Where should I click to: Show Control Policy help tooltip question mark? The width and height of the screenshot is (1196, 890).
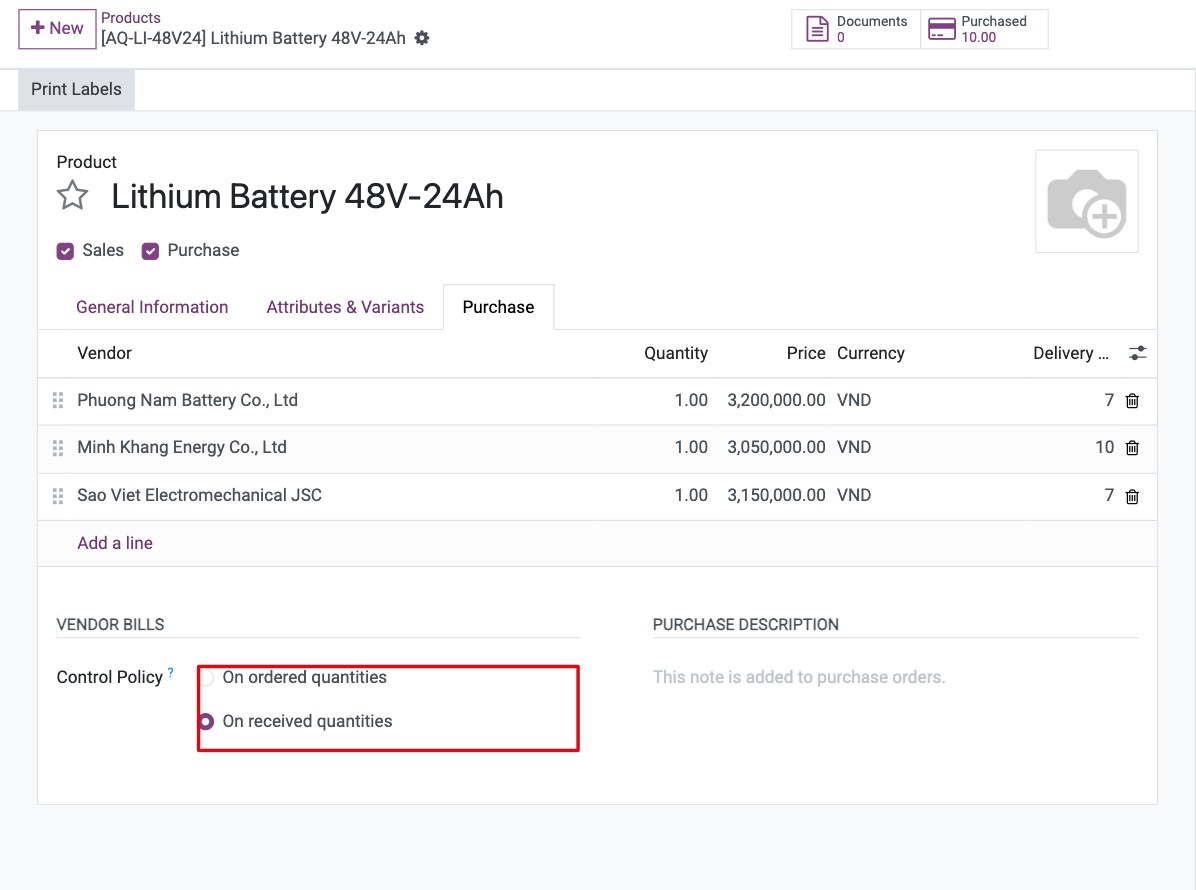point(171,672)
